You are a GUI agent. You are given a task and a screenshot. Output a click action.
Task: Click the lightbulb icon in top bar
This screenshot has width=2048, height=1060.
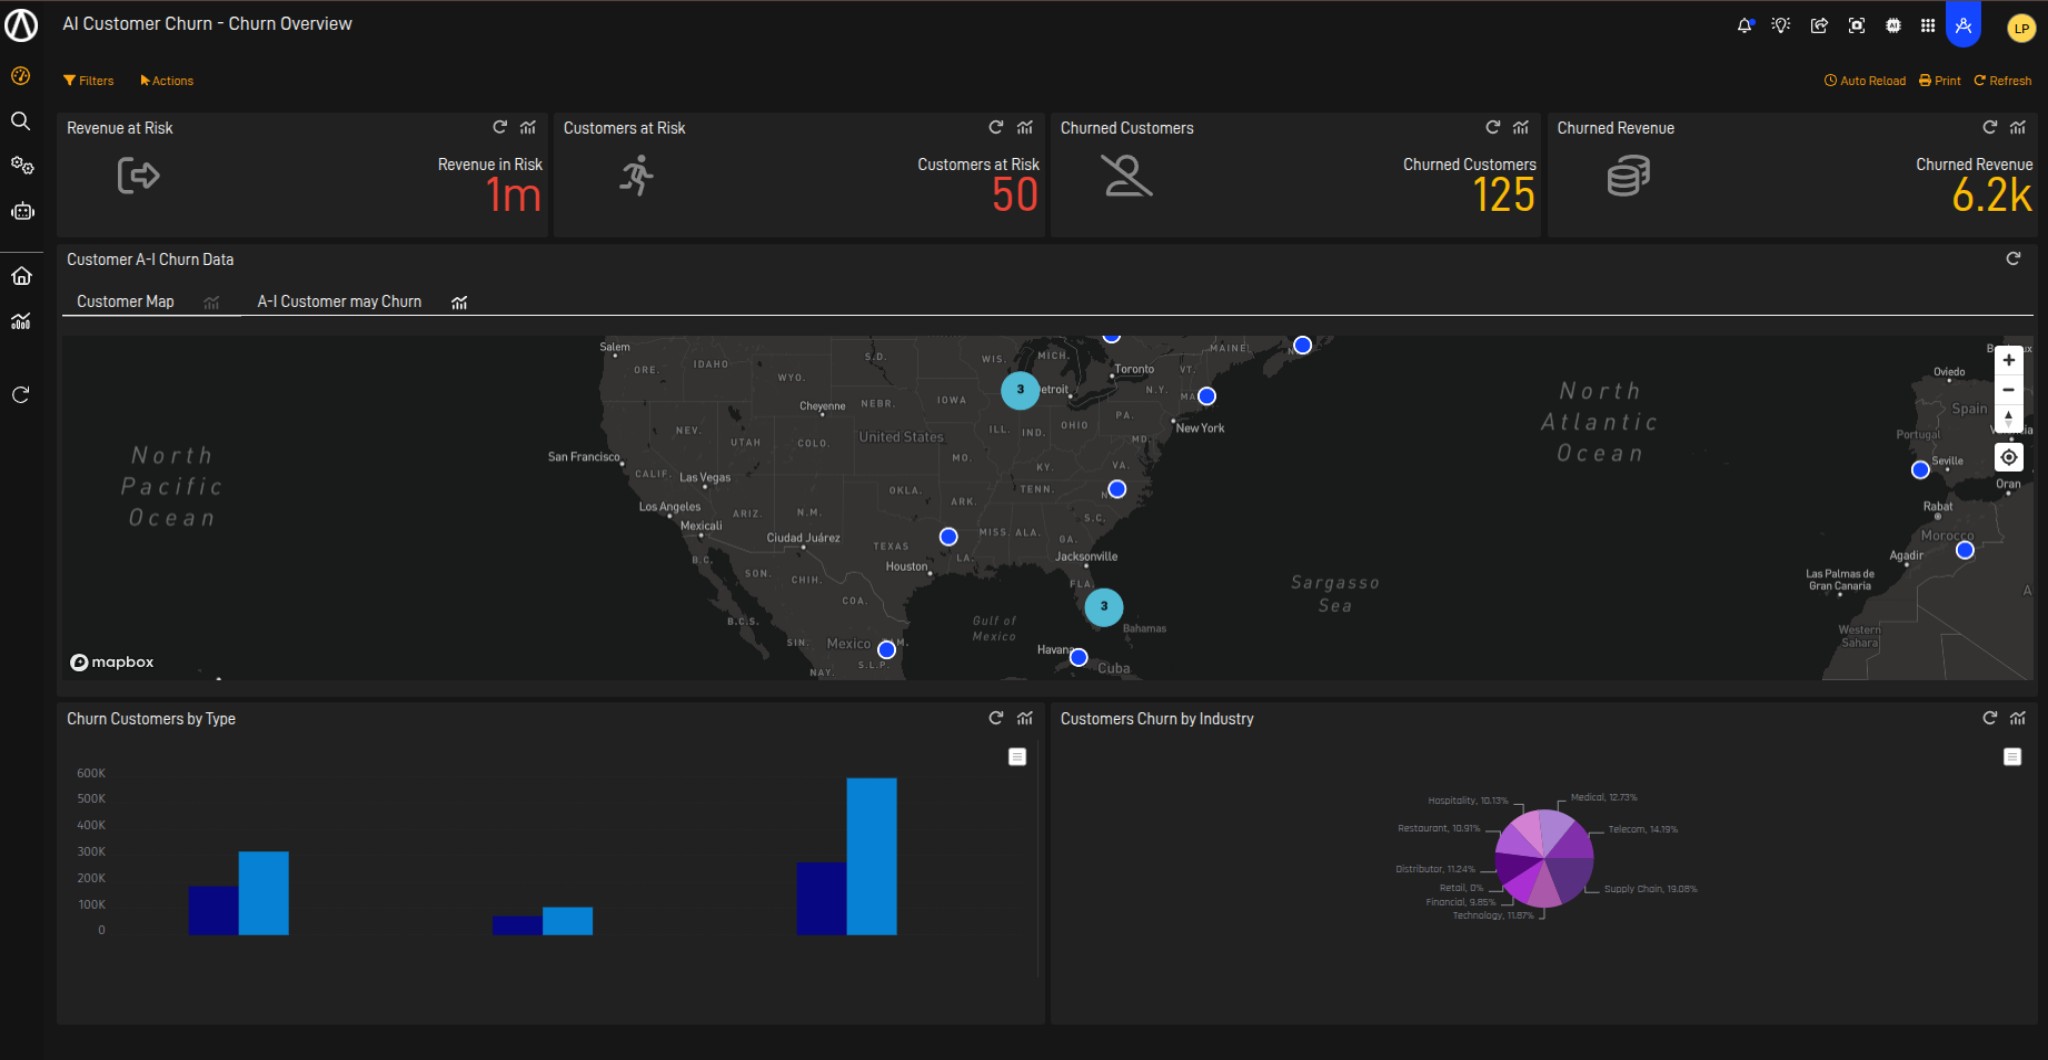[1781, 26]
